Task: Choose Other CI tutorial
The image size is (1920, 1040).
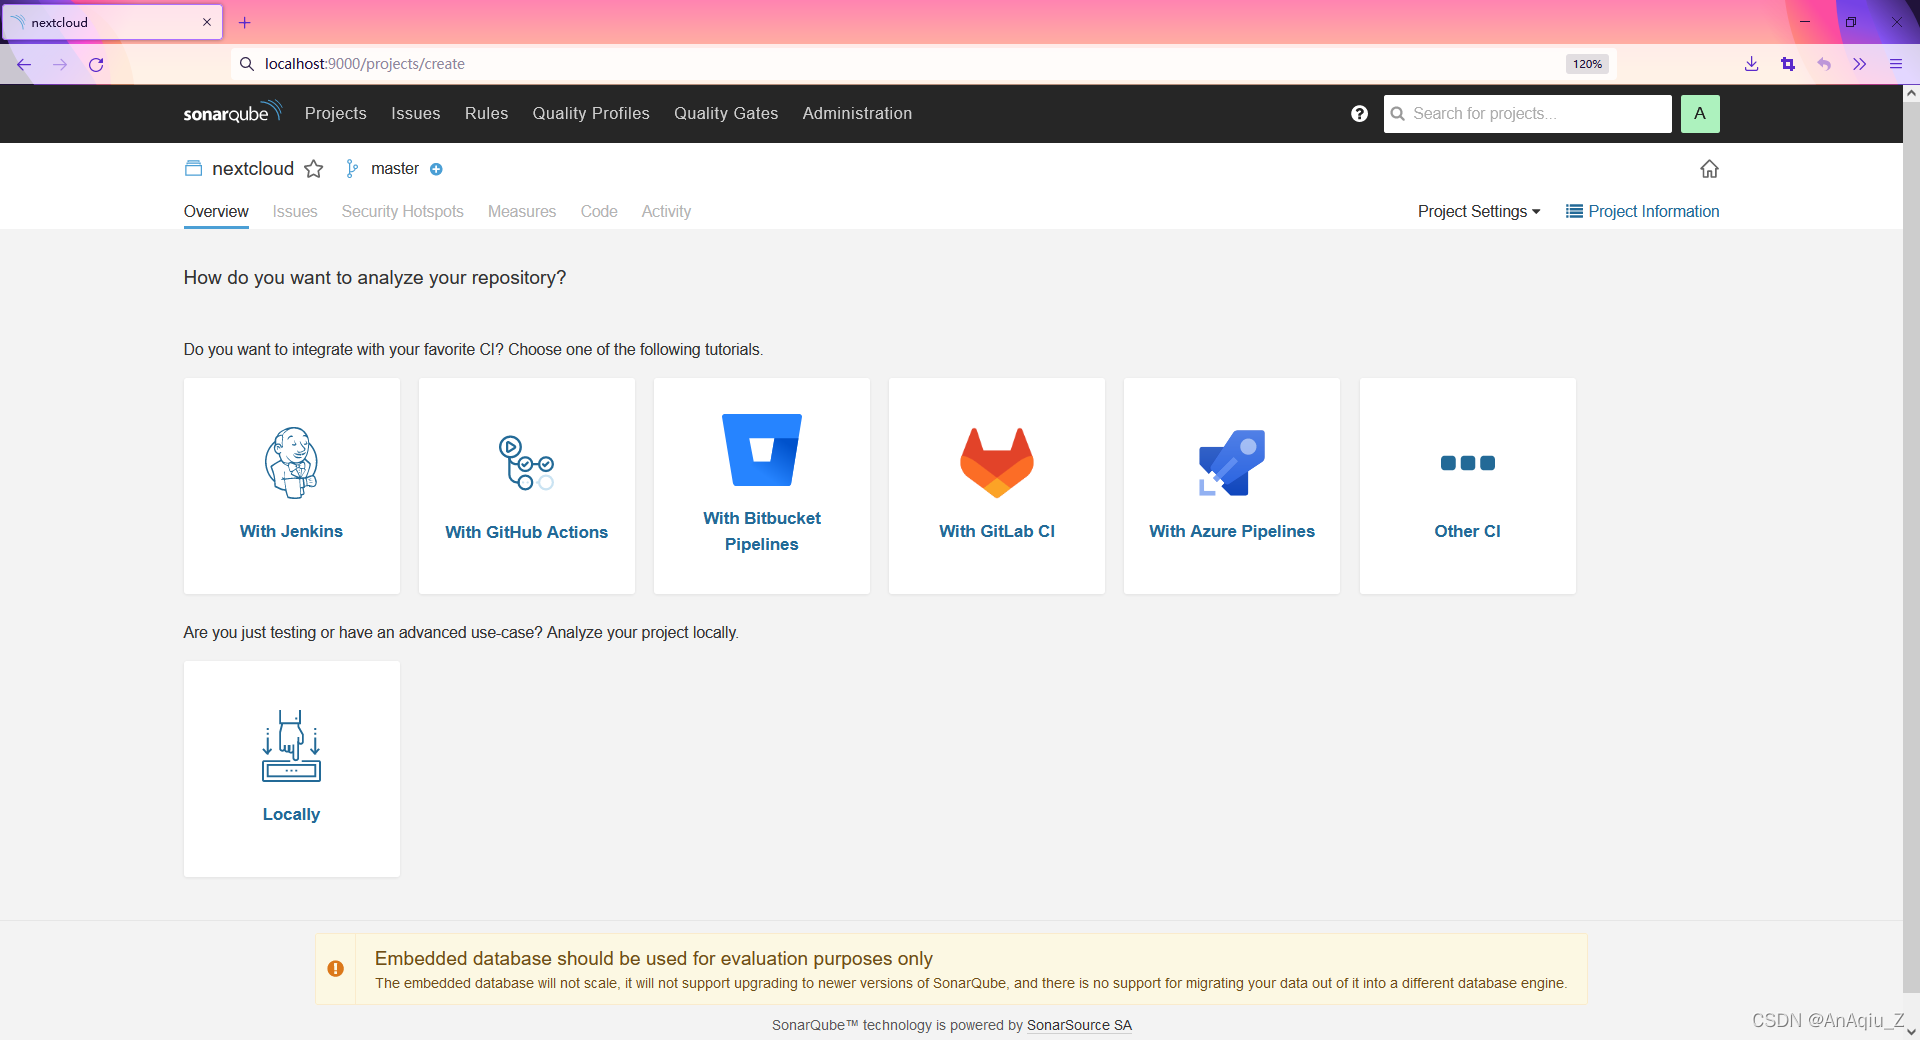Action: coord(1468,486)
